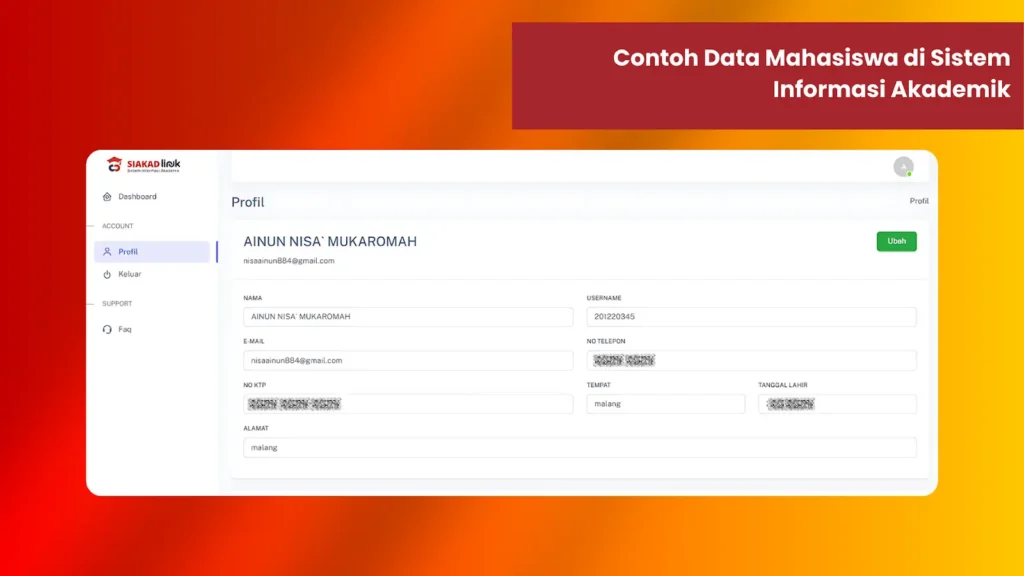This screenshot has width=1024, height=576.
Task: Click the AINUN NISA` MUKAROMAH profile heading
Action: (x=330, y=242)
